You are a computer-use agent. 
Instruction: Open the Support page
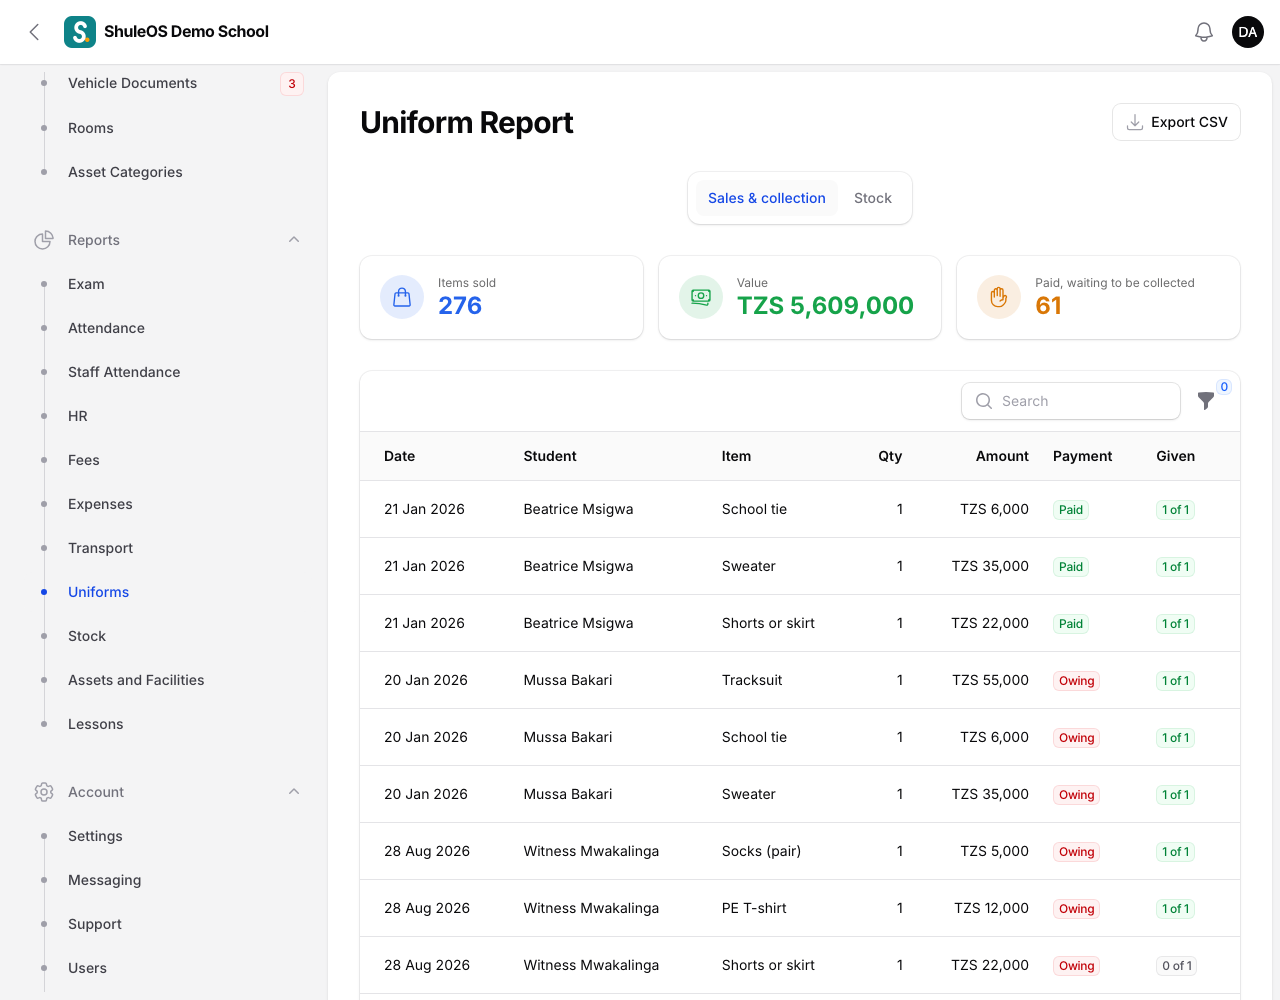[x=95, y=924]
